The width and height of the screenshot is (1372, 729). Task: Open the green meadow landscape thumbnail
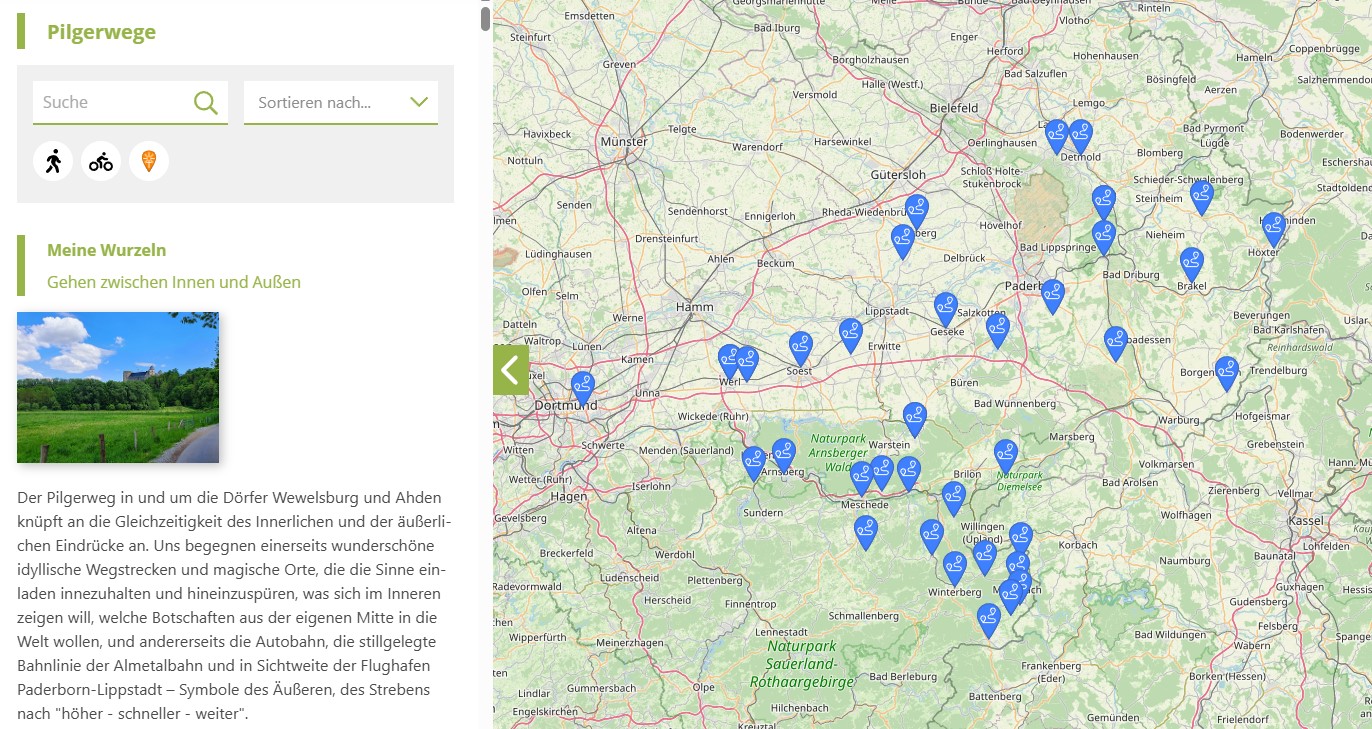point(118,387)
